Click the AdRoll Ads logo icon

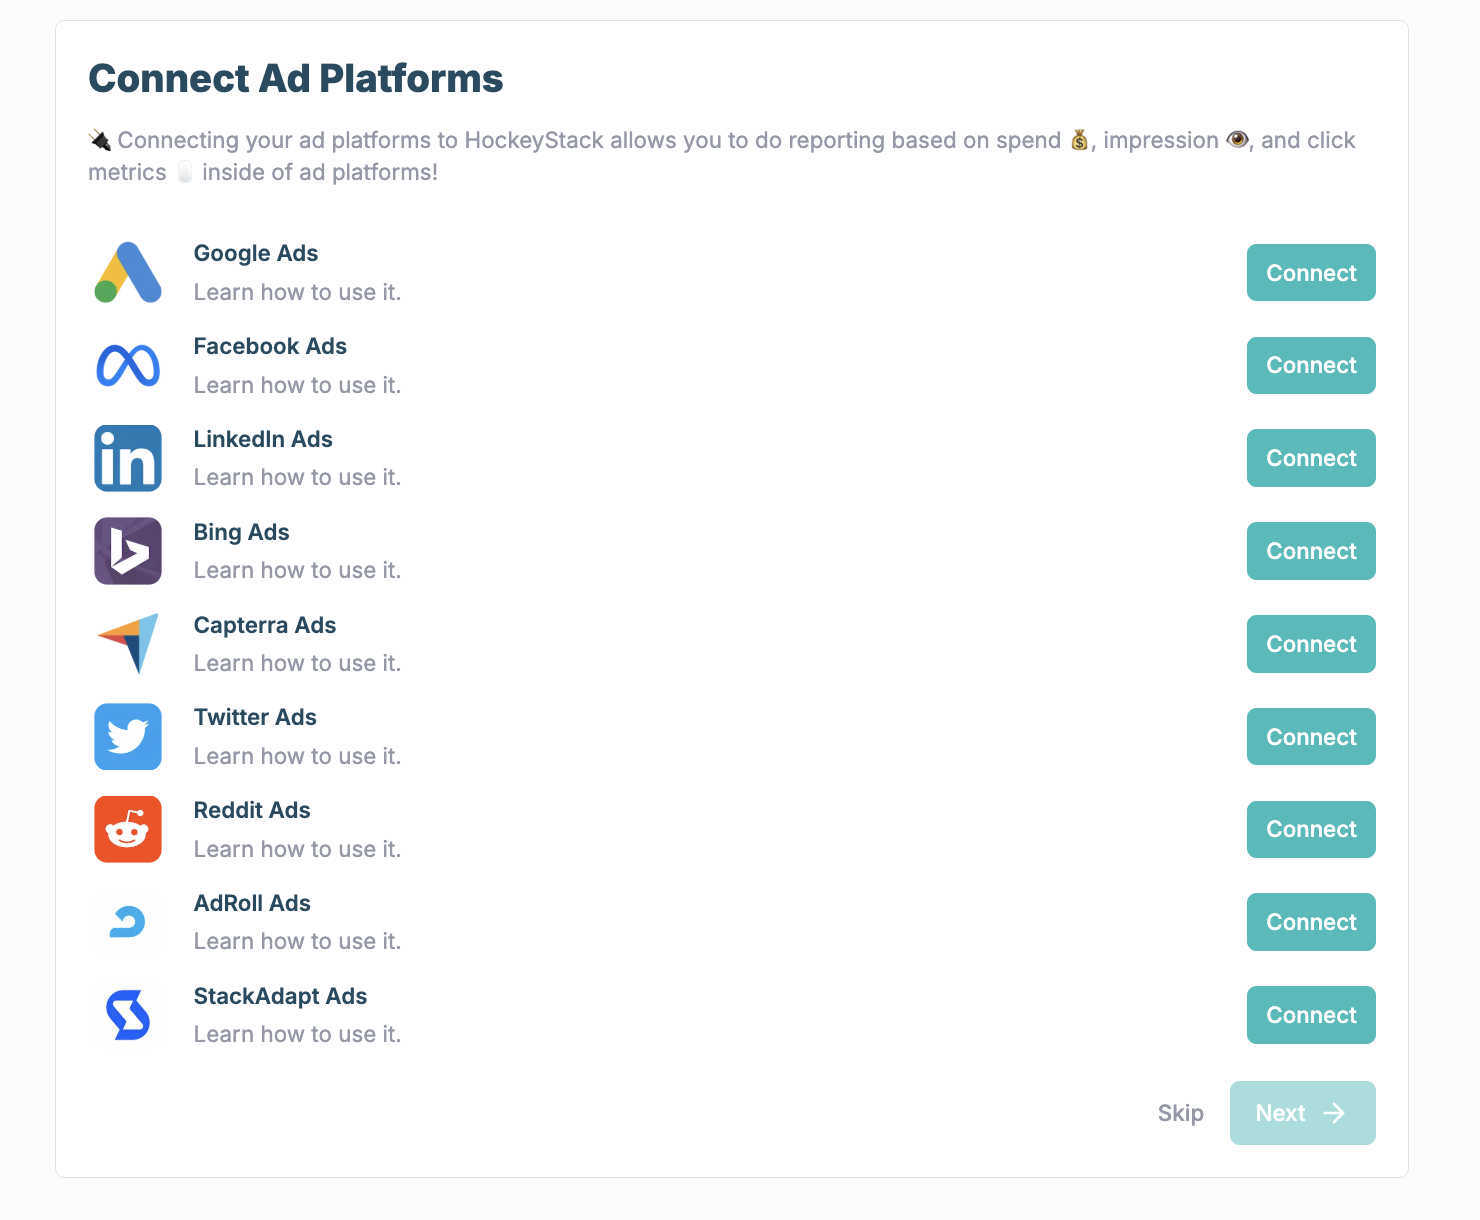pos(128,922)
